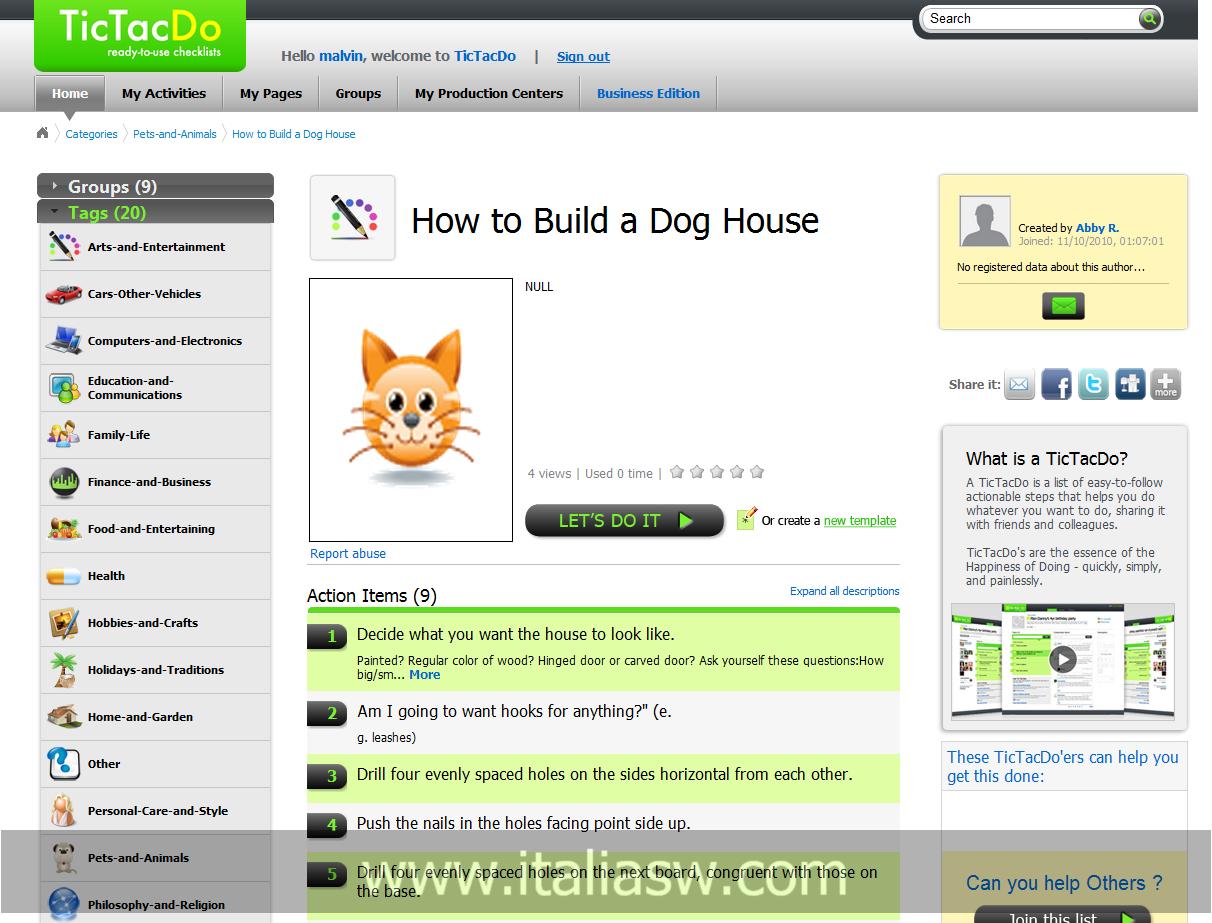Screen dimensions: 1212x923
Task: Select action item 4 Push the nails
Action: point(603,825)
